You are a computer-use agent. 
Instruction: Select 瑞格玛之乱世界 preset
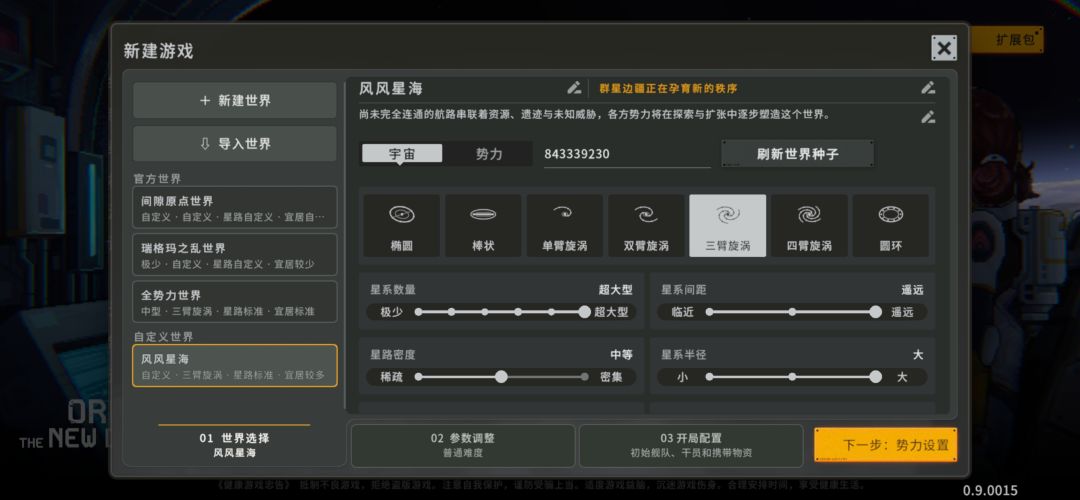click(235, 255)
